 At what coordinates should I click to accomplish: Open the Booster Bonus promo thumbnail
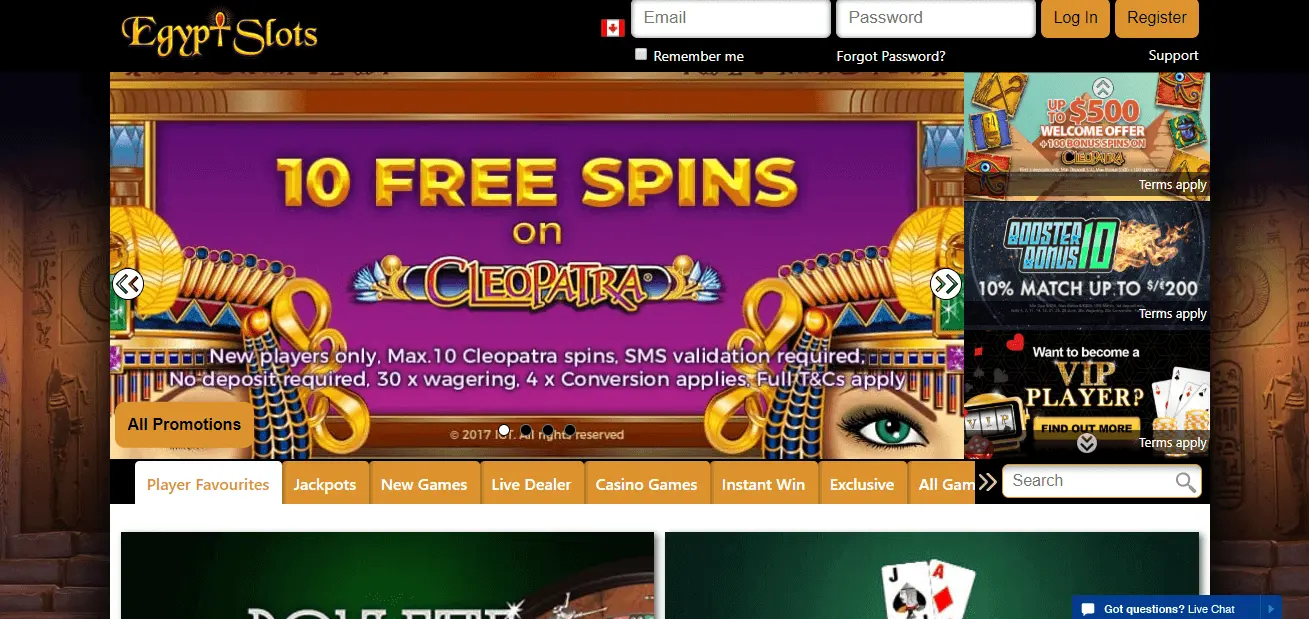pyautogui.click(x=1087, y=264)
